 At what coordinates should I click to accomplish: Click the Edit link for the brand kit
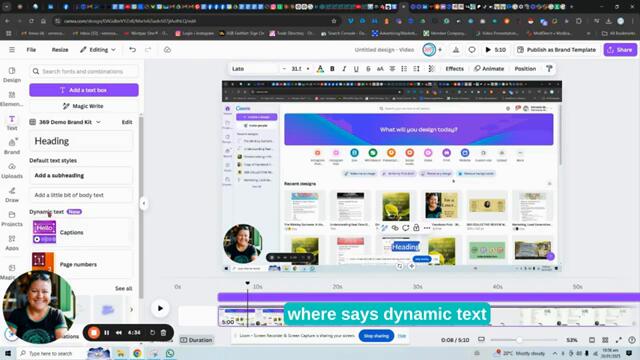[x=127, y=122]
